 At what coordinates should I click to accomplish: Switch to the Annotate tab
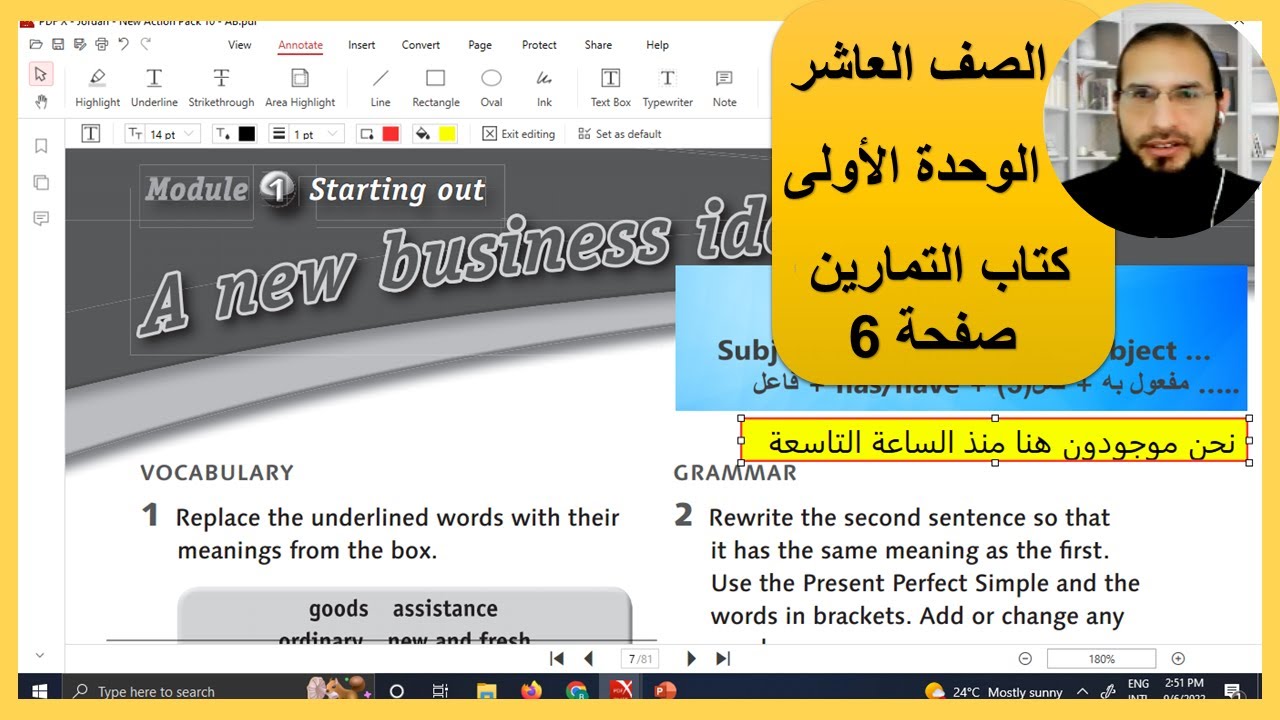(x=300, y=45)
